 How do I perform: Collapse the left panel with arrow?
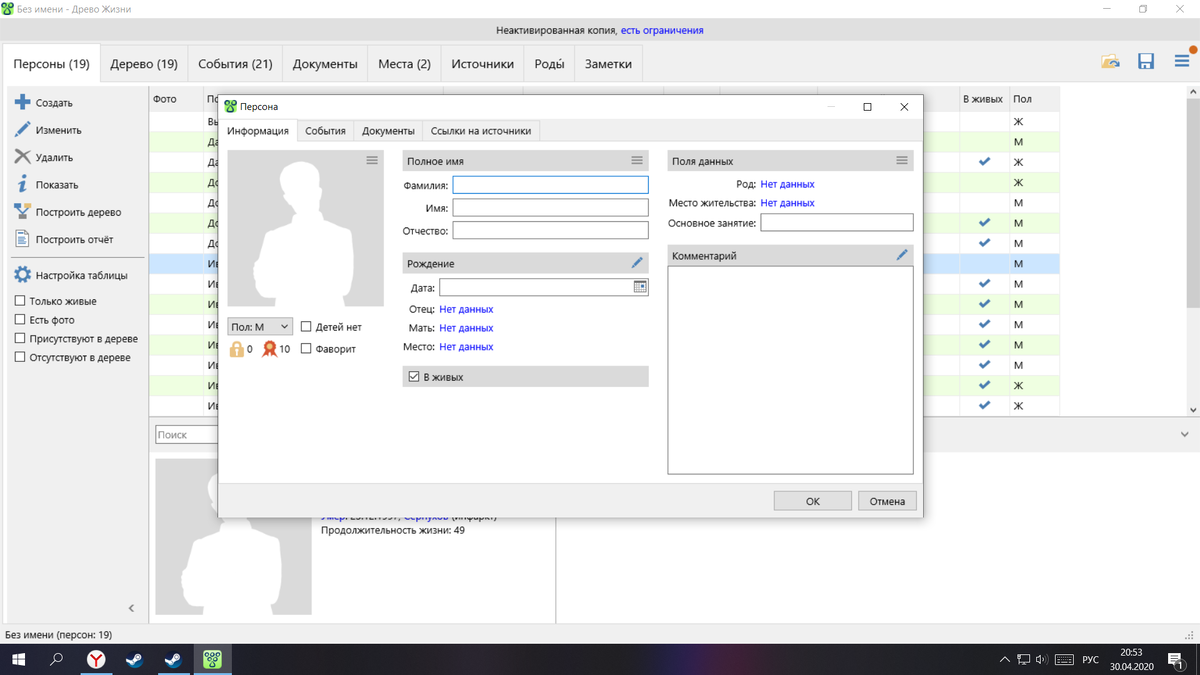click(131, 608)
